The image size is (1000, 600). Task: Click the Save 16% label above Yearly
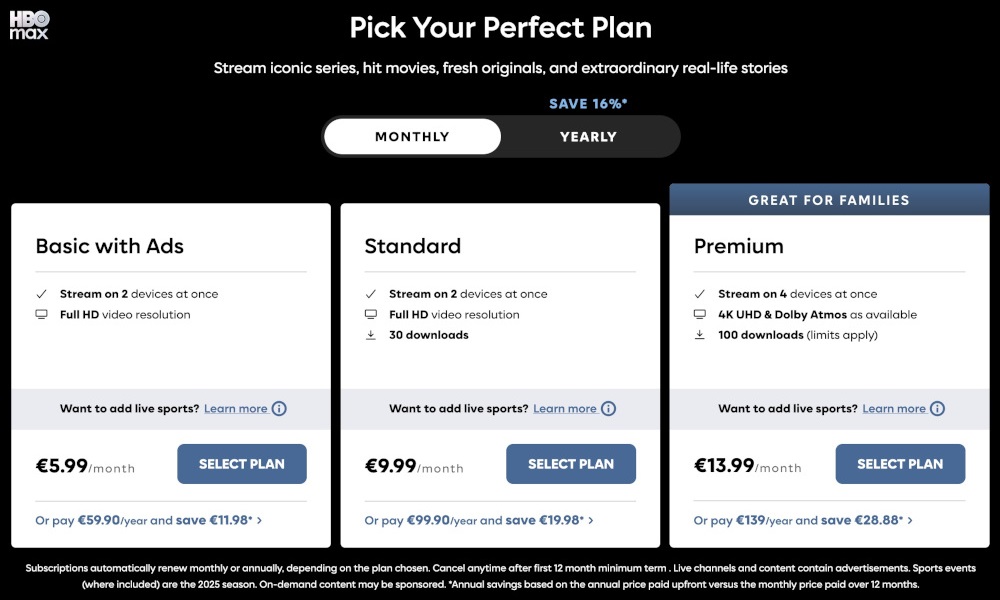[x=588, y=103]
